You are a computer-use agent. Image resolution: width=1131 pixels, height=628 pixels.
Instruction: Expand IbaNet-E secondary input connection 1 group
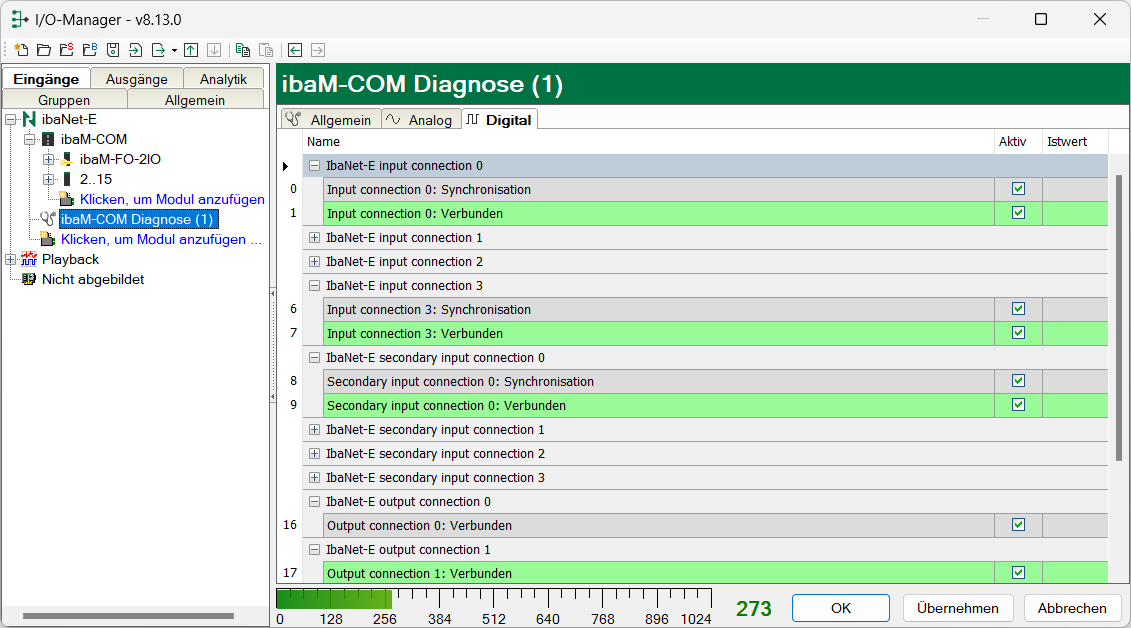click(314, 429)
